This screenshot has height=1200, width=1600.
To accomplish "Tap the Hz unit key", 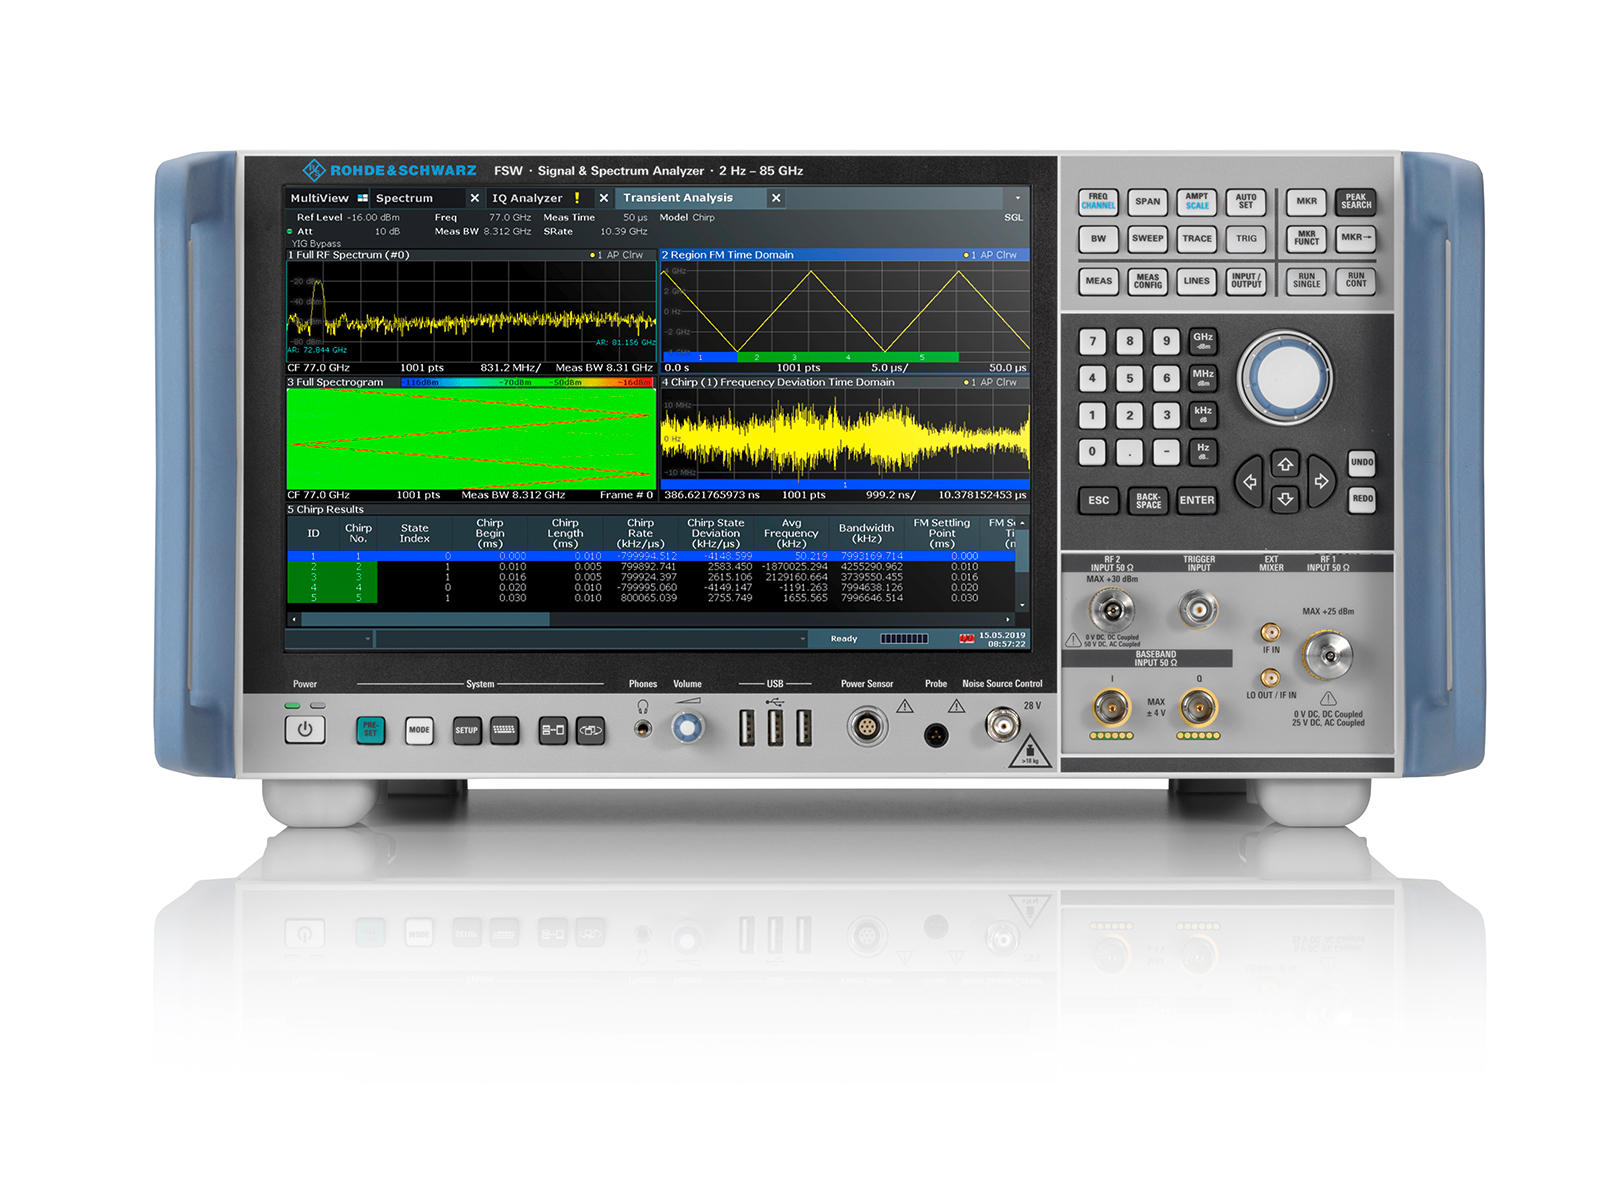I will coord(1203,452).
